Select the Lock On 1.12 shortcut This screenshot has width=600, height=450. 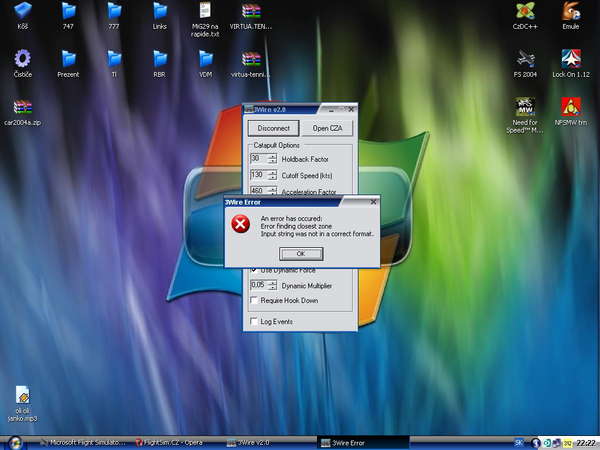571,64
